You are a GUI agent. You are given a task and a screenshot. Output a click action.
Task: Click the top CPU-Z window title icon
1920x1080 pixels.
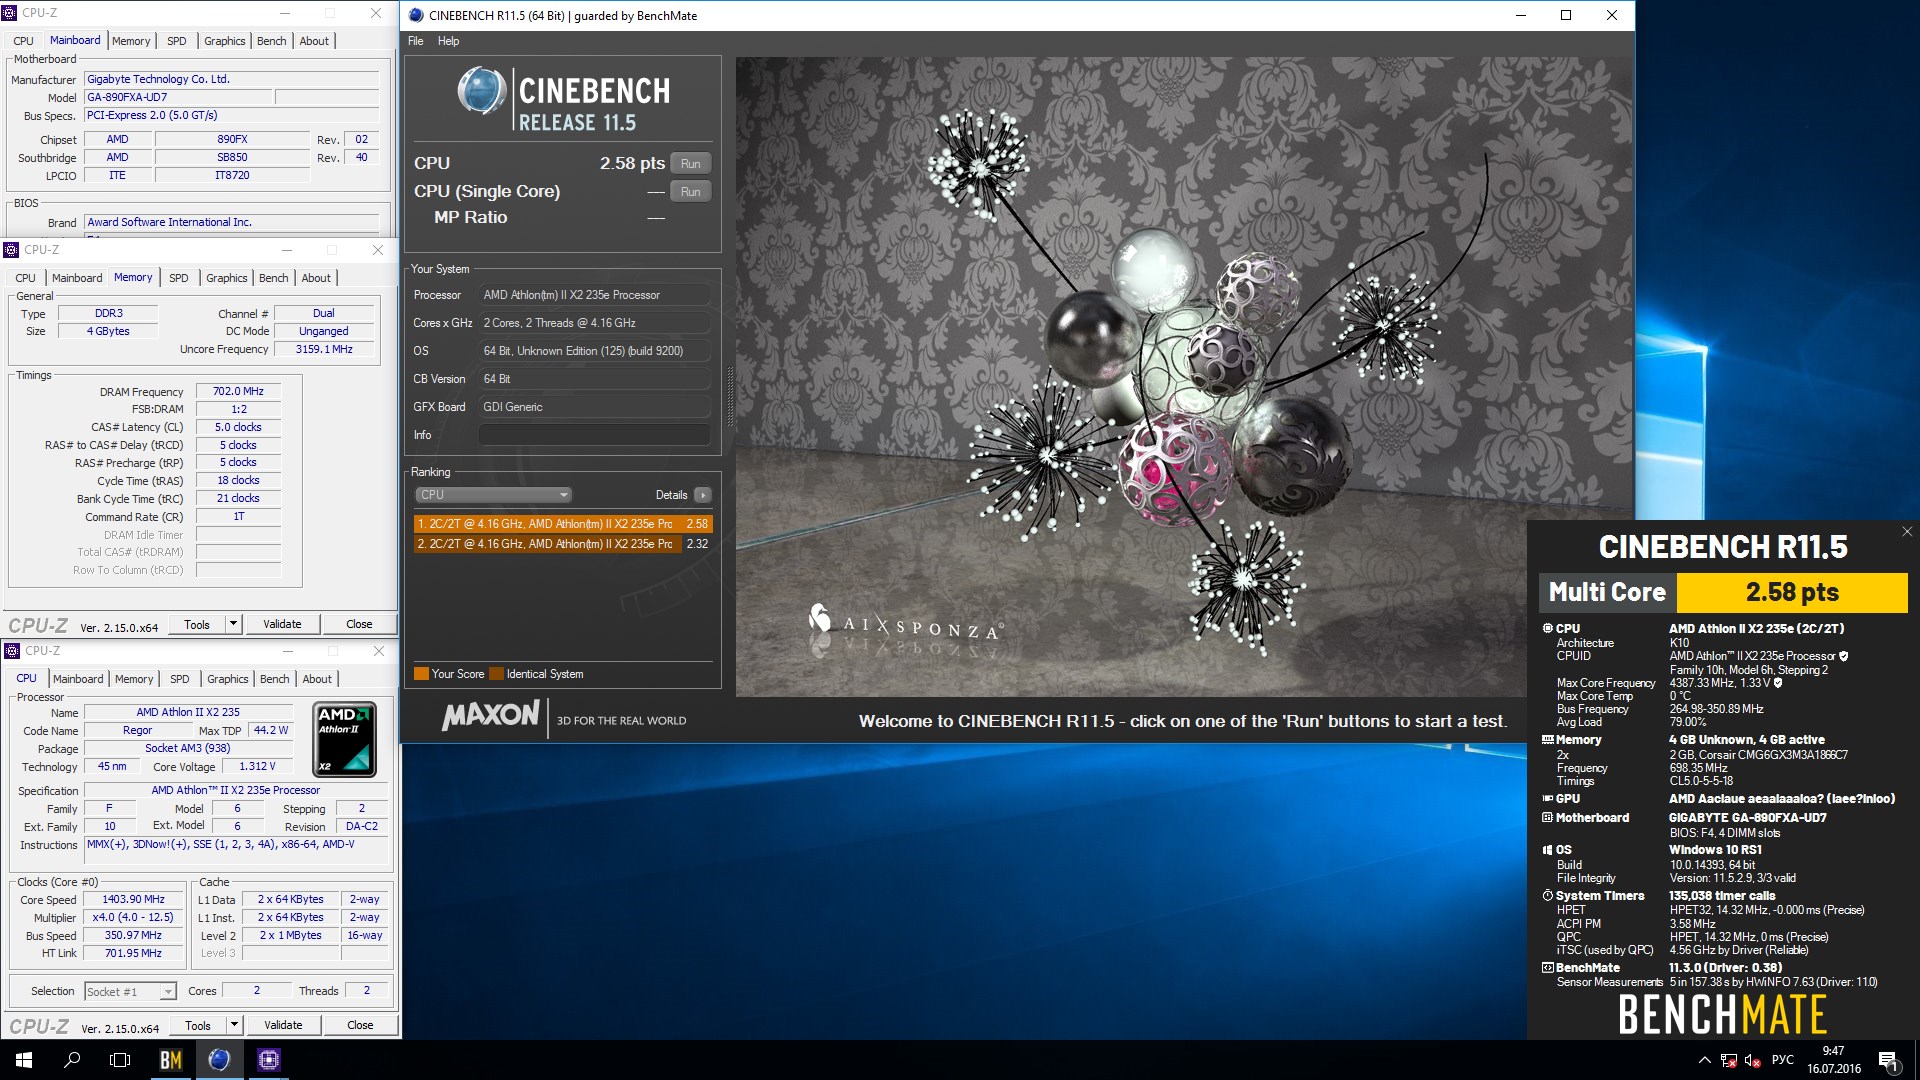tap(10, 13)
